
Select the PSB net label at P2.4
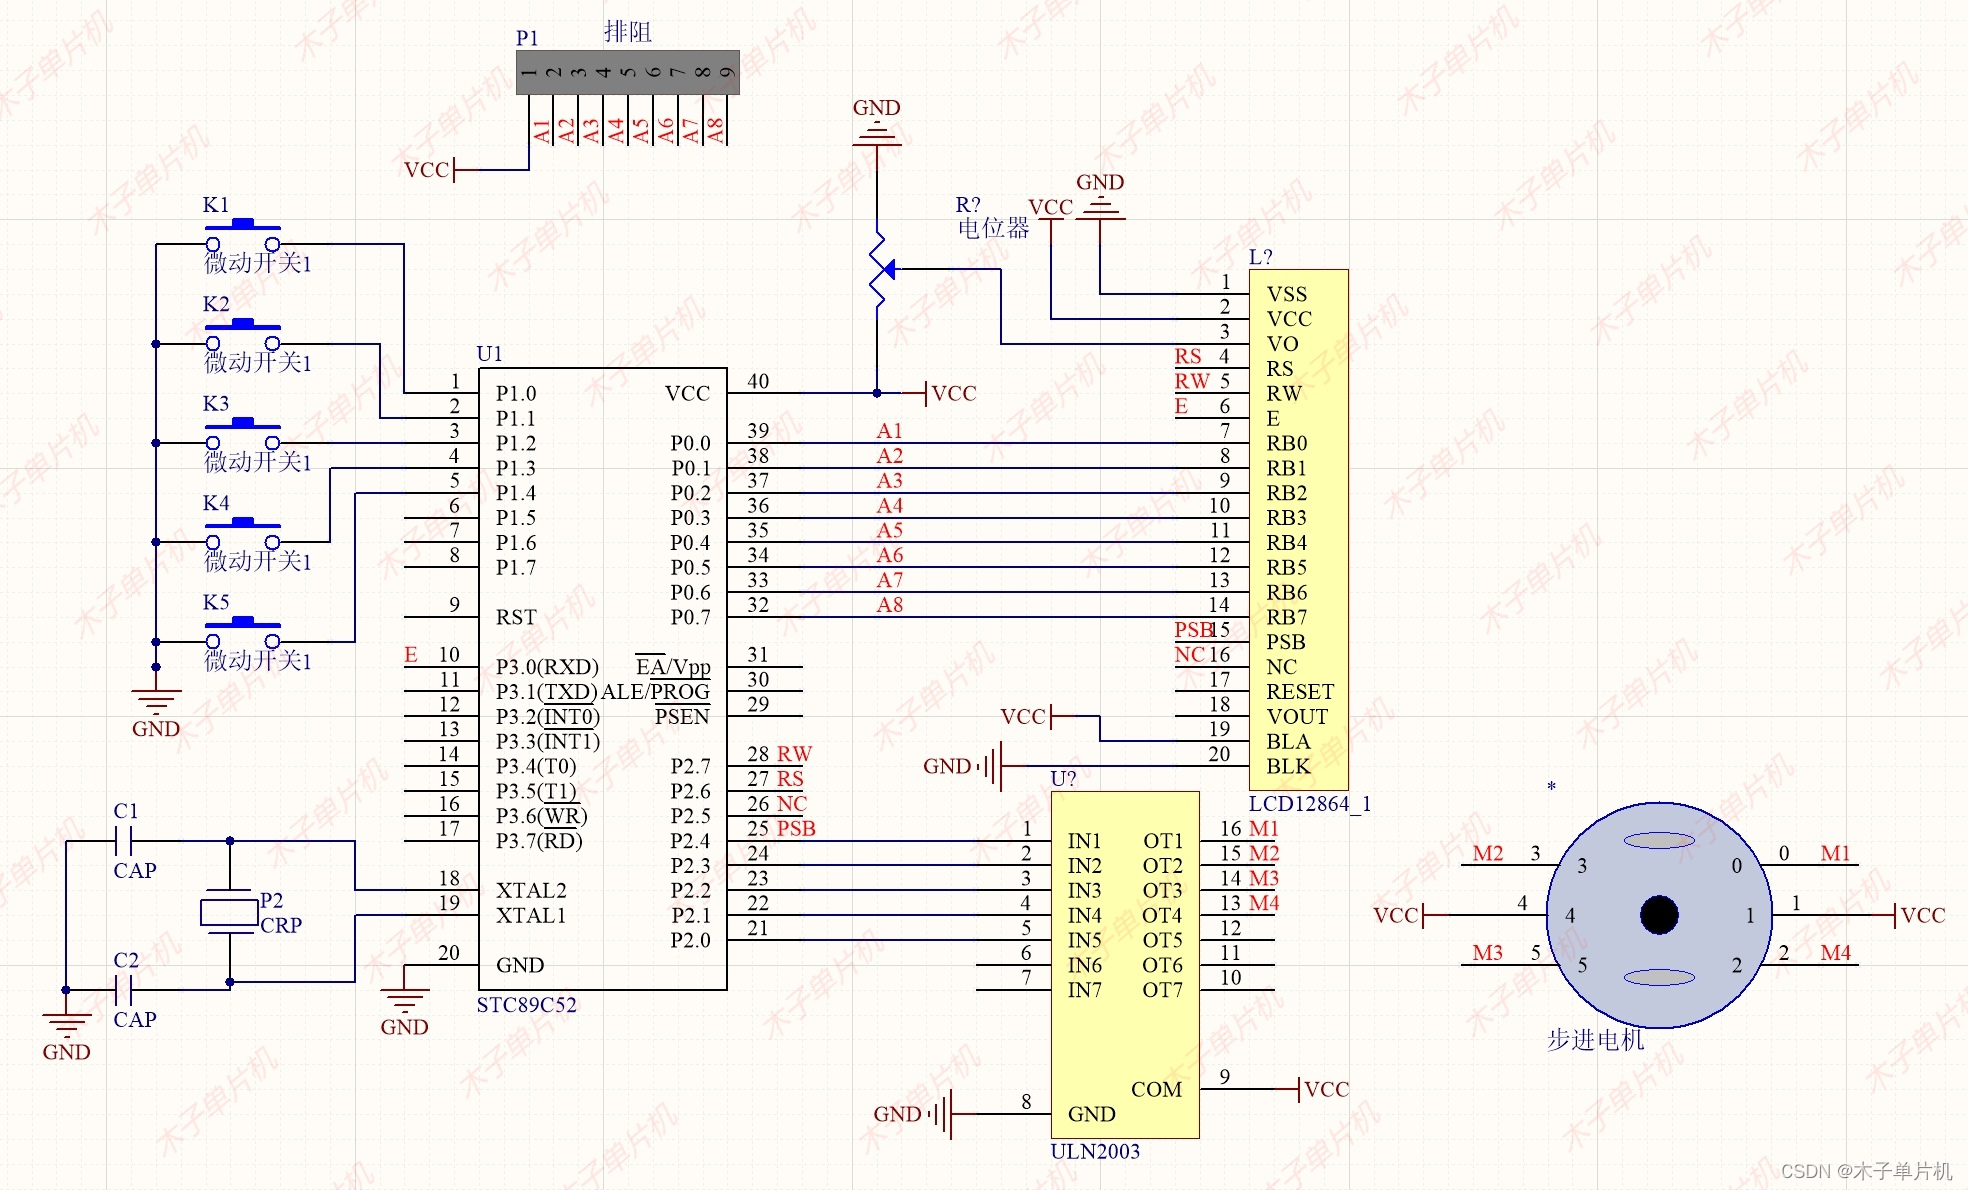click(796, 829)
